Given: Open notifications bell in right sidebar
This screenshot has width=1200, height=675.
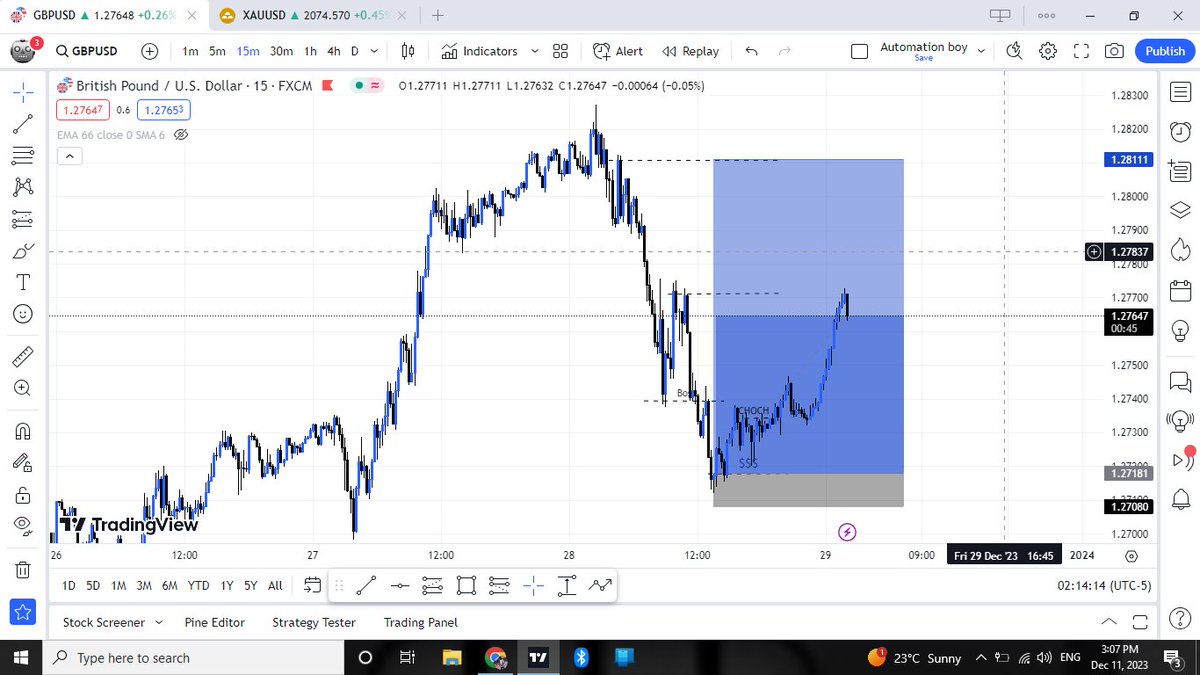Looking at the screenshot, I should click(x=1180, y=499).
